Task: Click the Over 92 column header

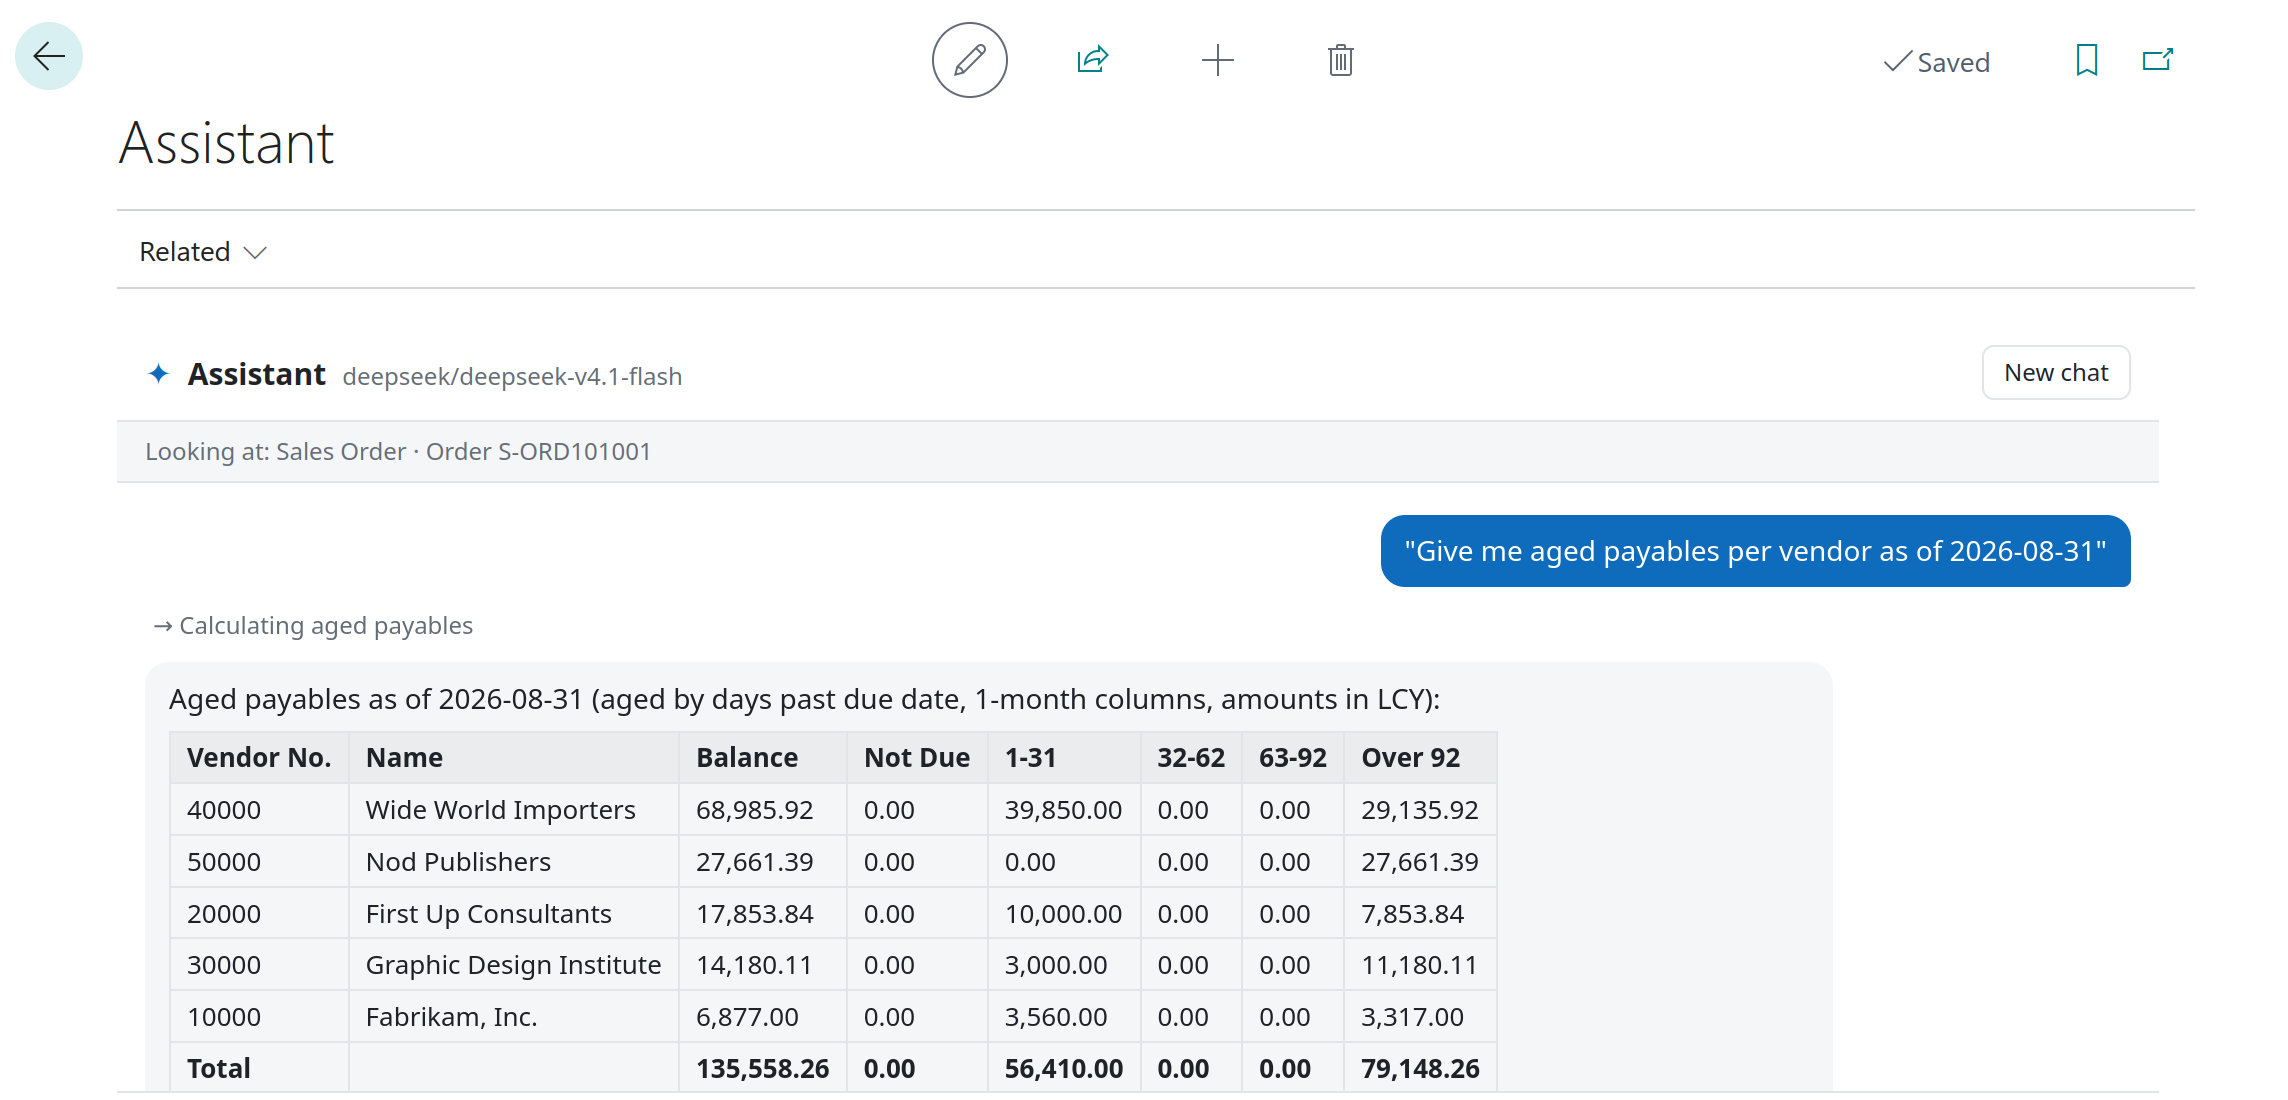Action: click(1419, 757)
